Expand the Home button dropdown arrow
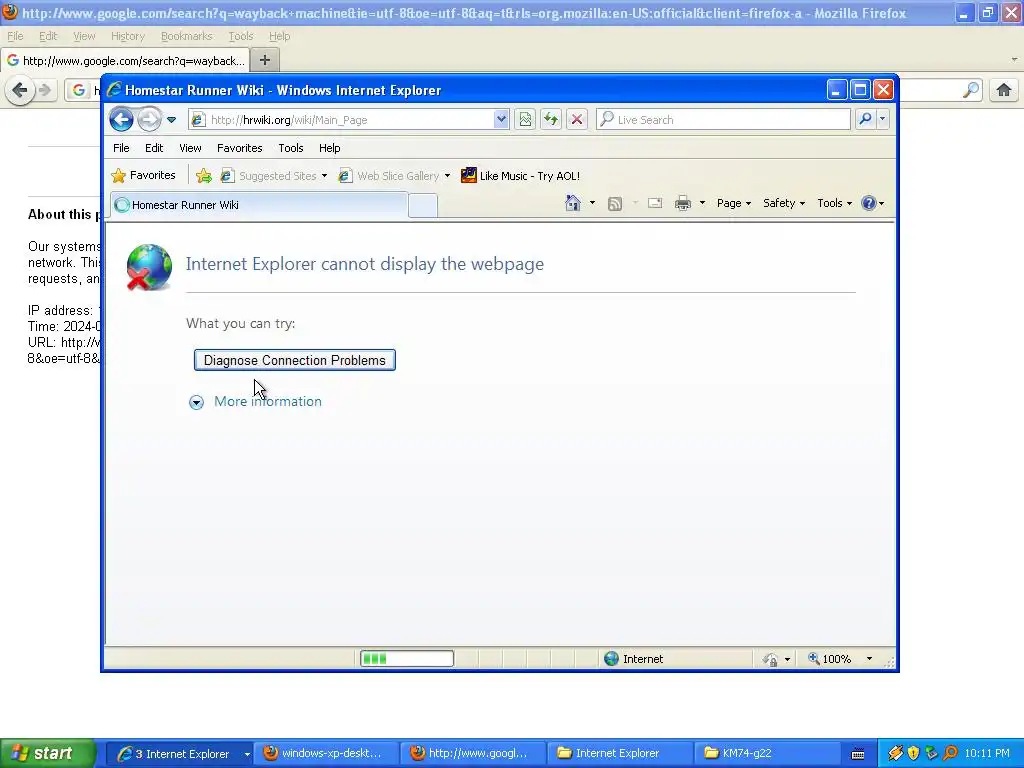This screenshot has width=1024, height=768. [x=592, y=203]
